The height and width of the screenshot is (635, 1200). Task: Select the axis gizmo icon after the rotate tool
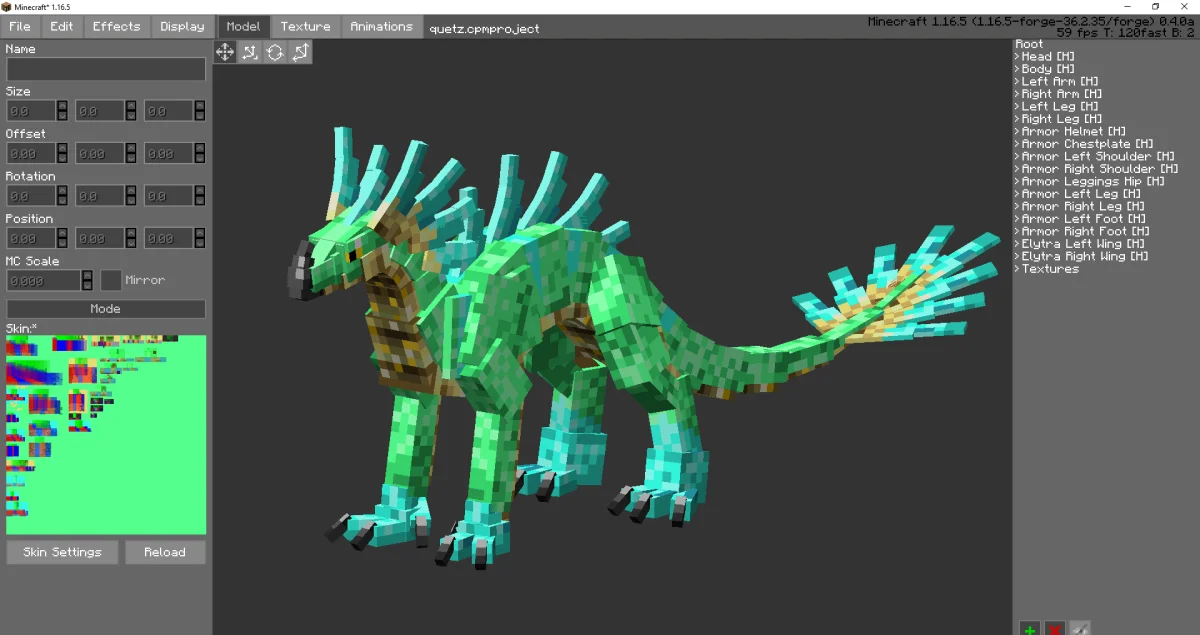tap(300, 52)
